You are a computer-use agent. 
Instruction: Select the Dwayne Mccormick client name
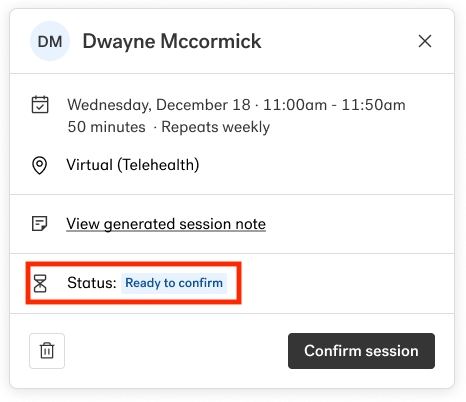172,42
